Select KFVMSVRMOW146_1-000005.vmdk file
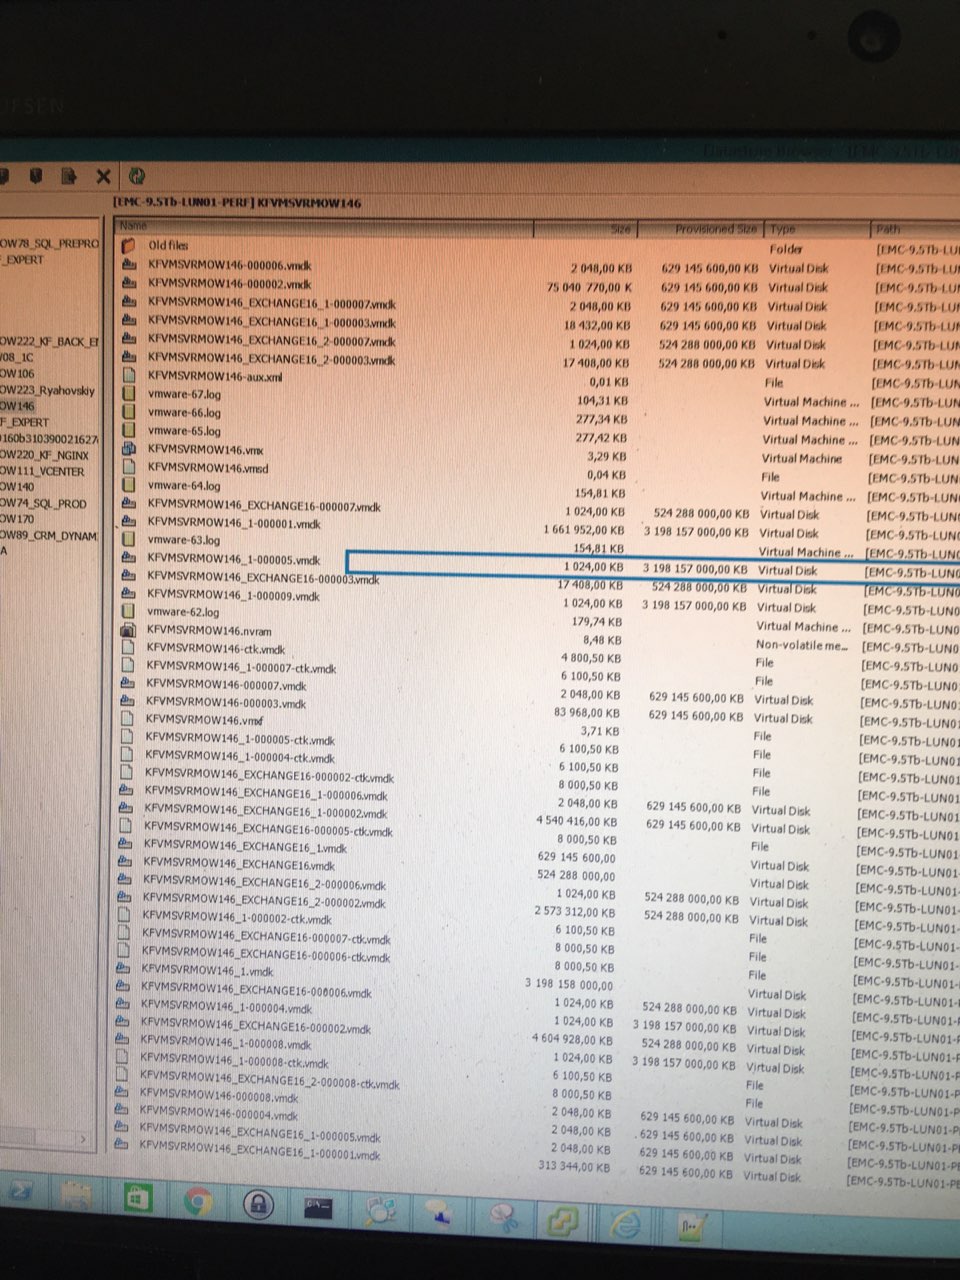 pyautogui.click(x=233, y=560)
